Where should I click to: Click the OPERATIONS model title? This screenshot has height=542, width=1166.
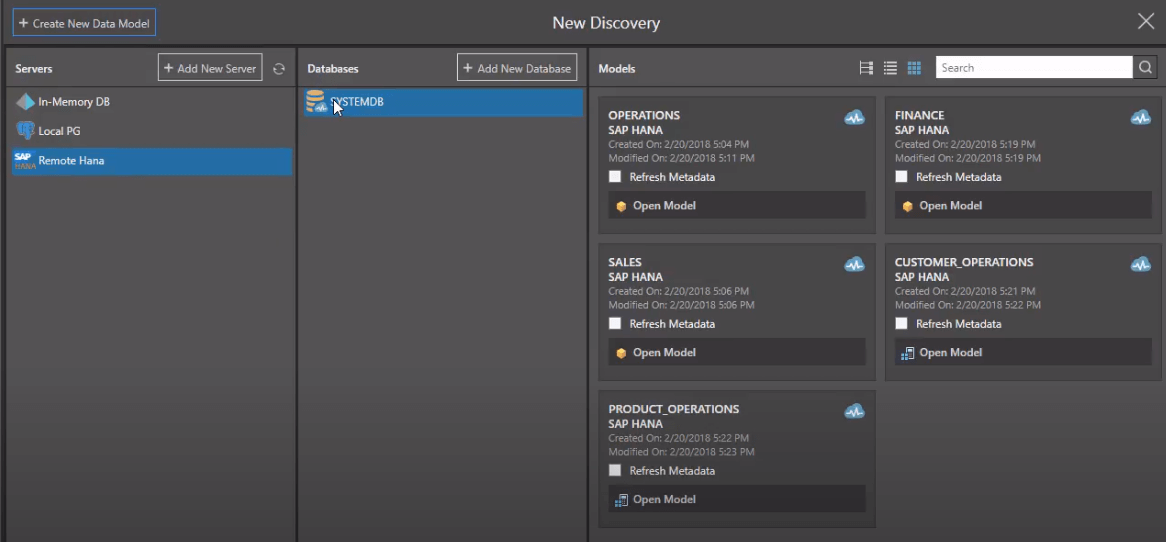point(644,115)
